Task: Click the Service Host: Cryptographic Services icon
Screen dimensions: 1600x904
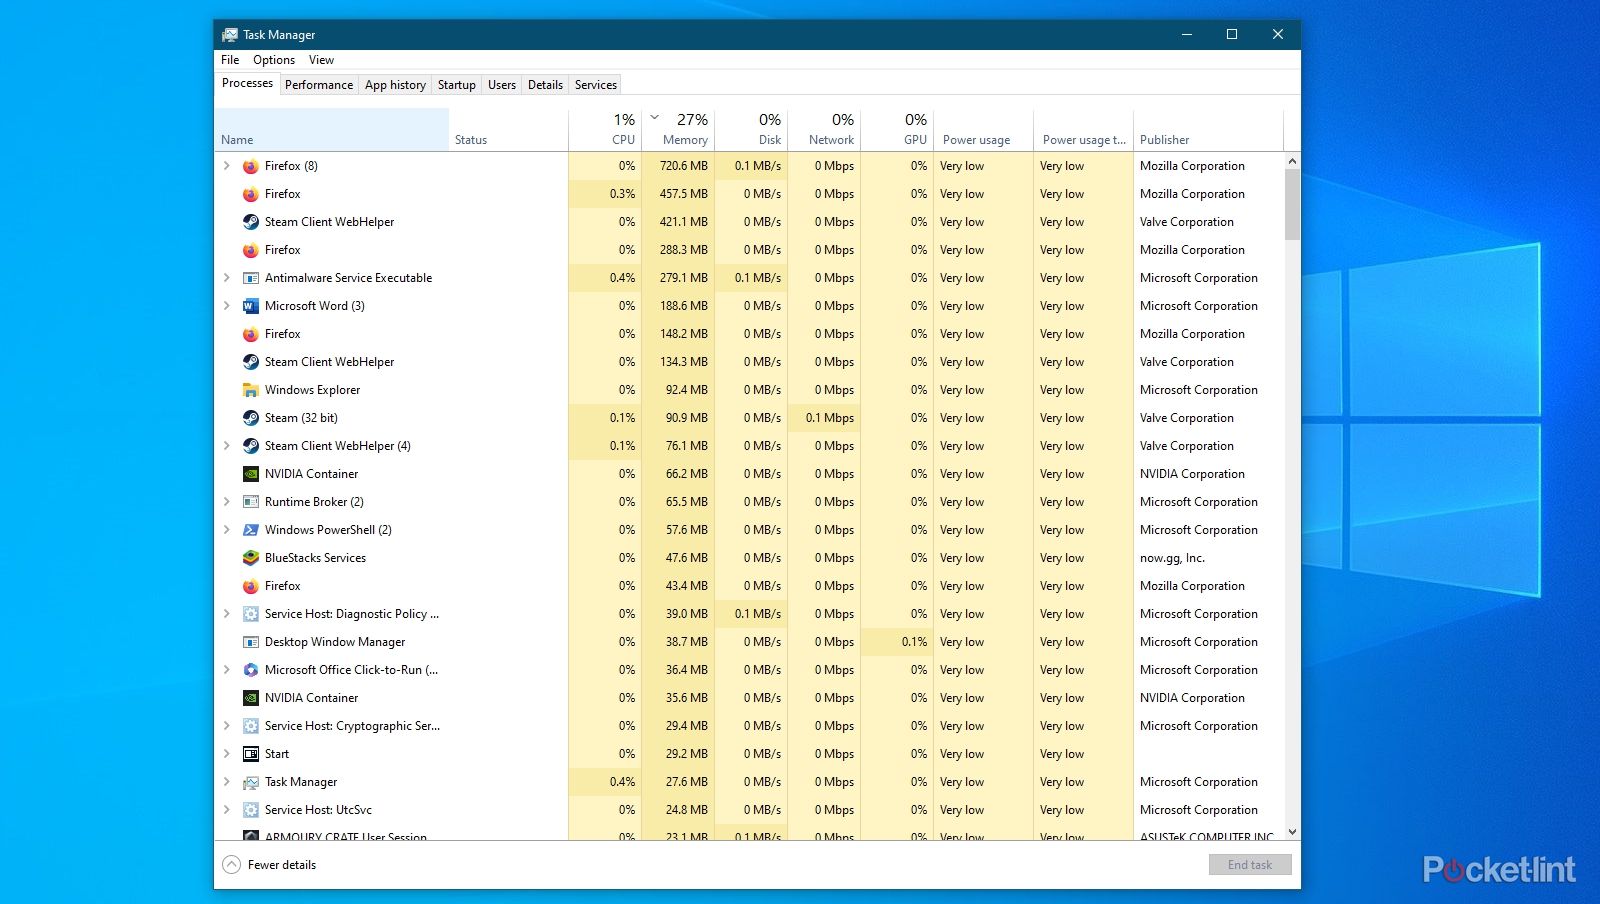Action: tap(251, 726)
